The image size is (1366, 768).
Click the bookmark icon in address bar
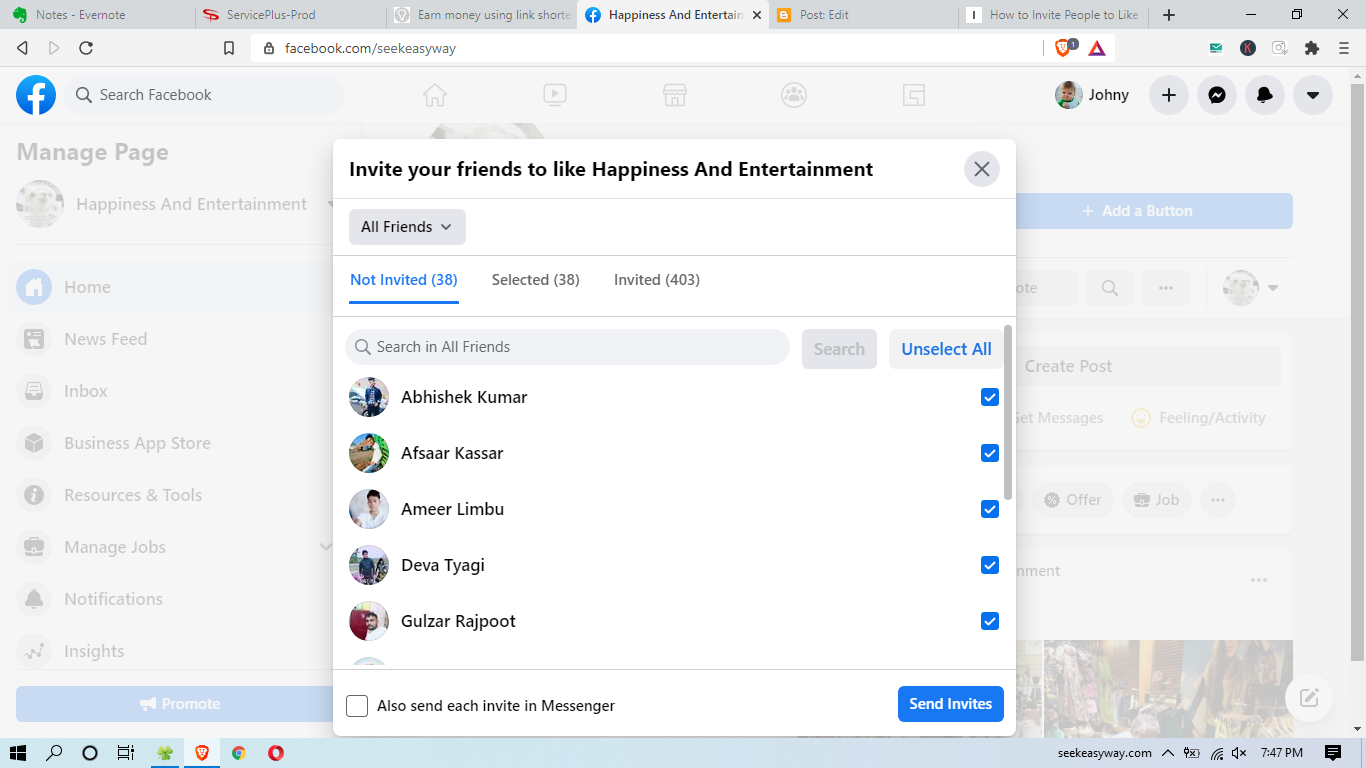[229, 48]
